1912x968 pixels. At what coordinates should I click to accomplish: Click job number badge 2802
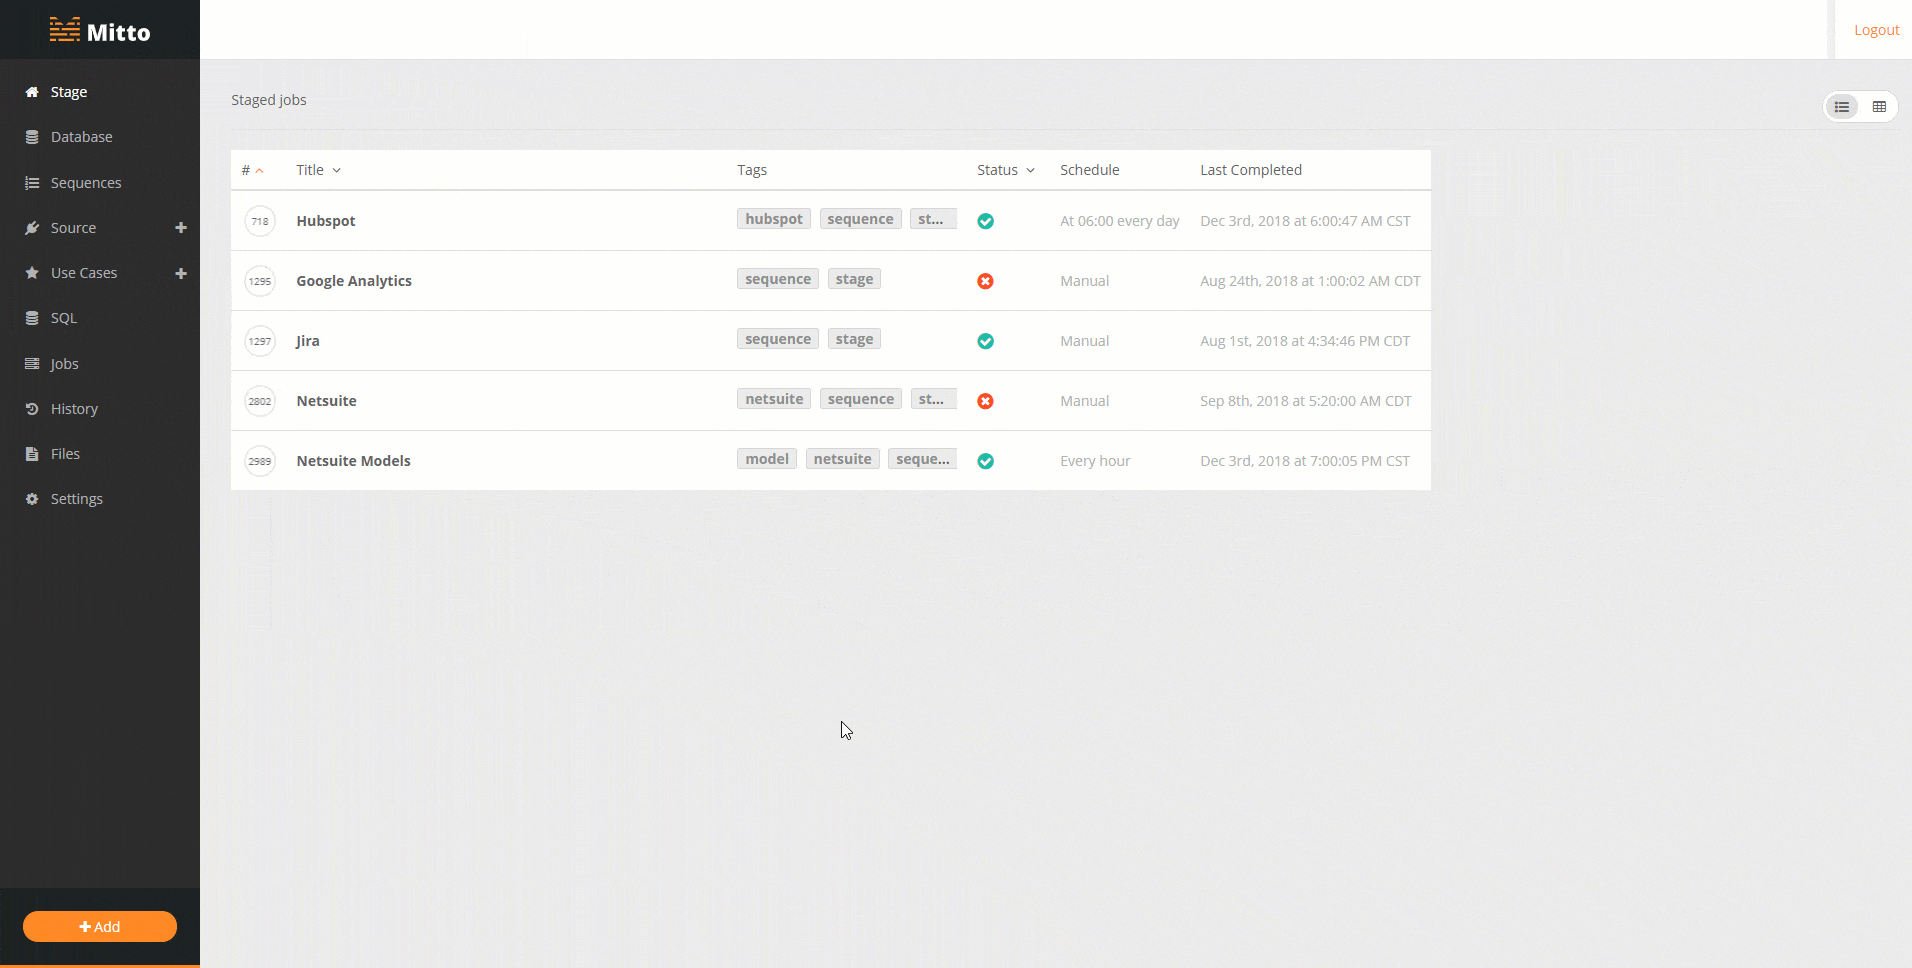click(260, 401)
